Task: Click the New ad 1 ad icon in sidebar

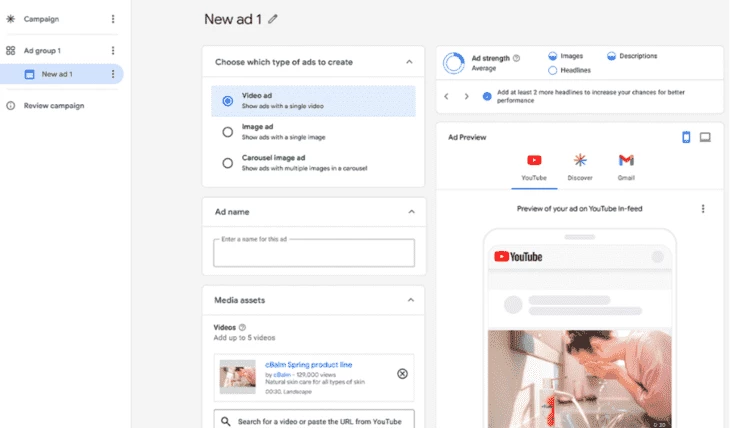Action: coord(29,74)
